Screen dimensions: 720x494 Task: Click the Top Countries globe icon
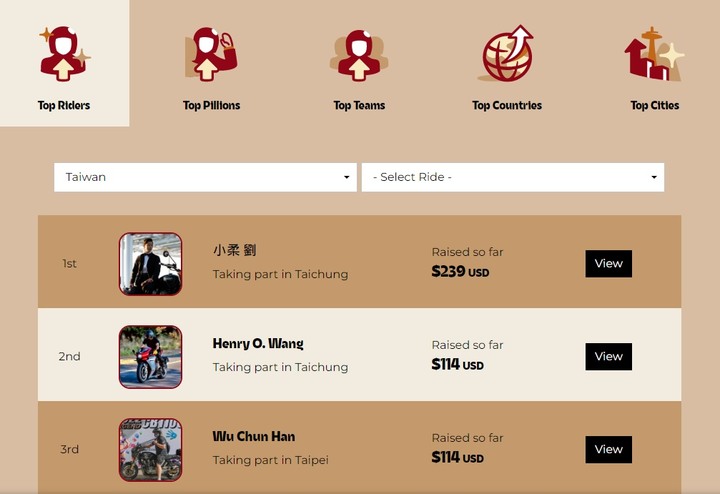pyautogui.click(x=506, y=54)
